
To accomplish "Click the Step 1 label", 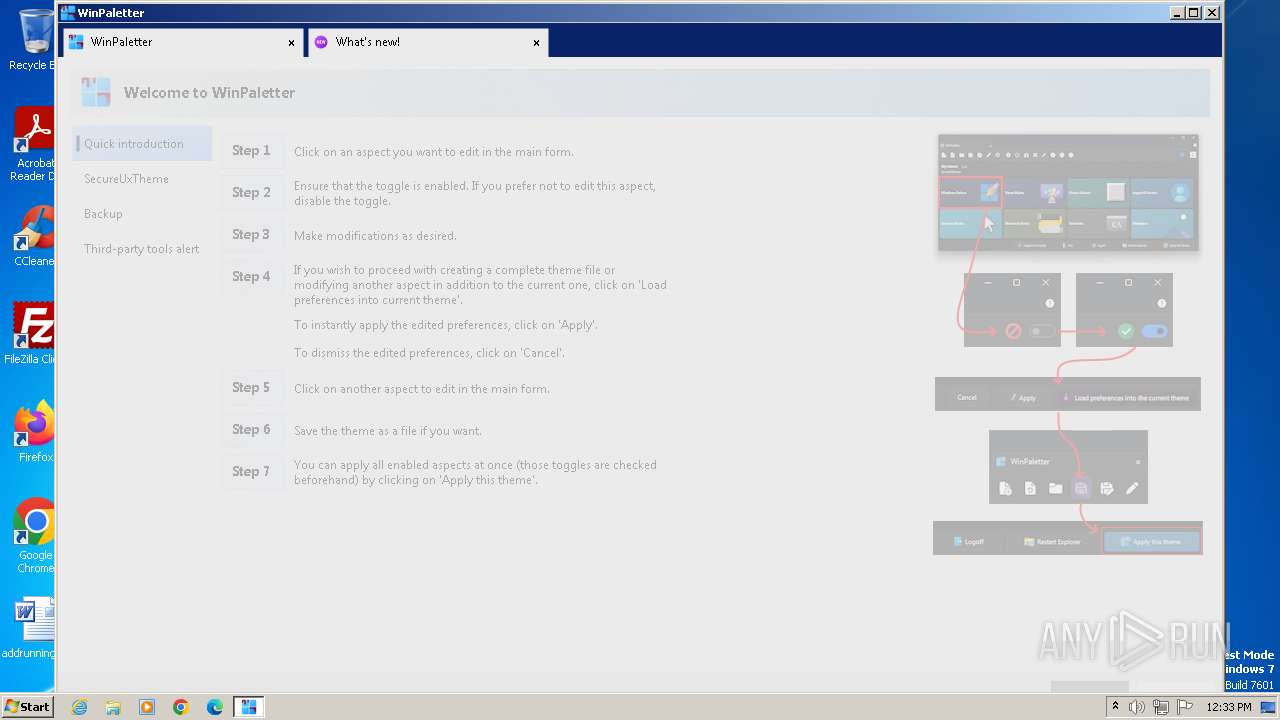I will pyautogui.click(x=251, y=151).
